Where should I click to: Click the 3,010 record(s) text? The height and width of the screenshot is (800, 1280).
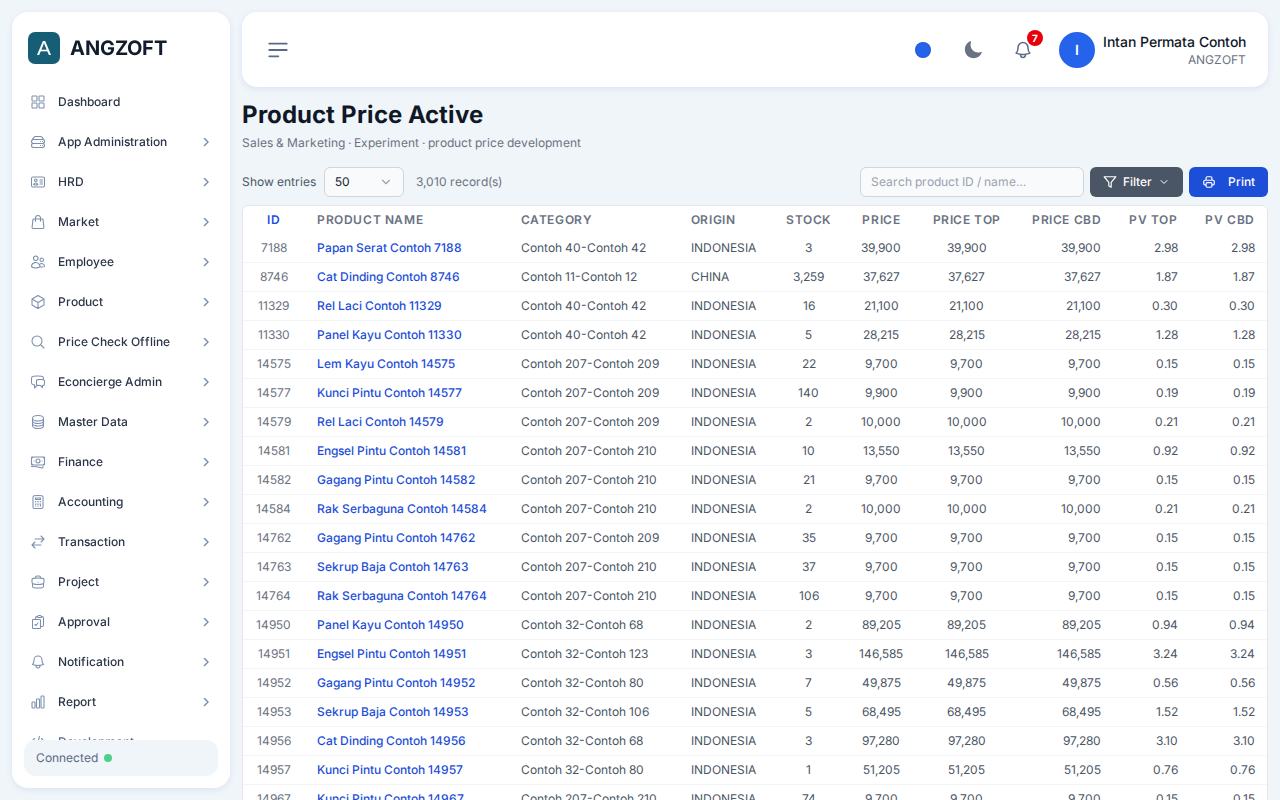coord(459,182)
